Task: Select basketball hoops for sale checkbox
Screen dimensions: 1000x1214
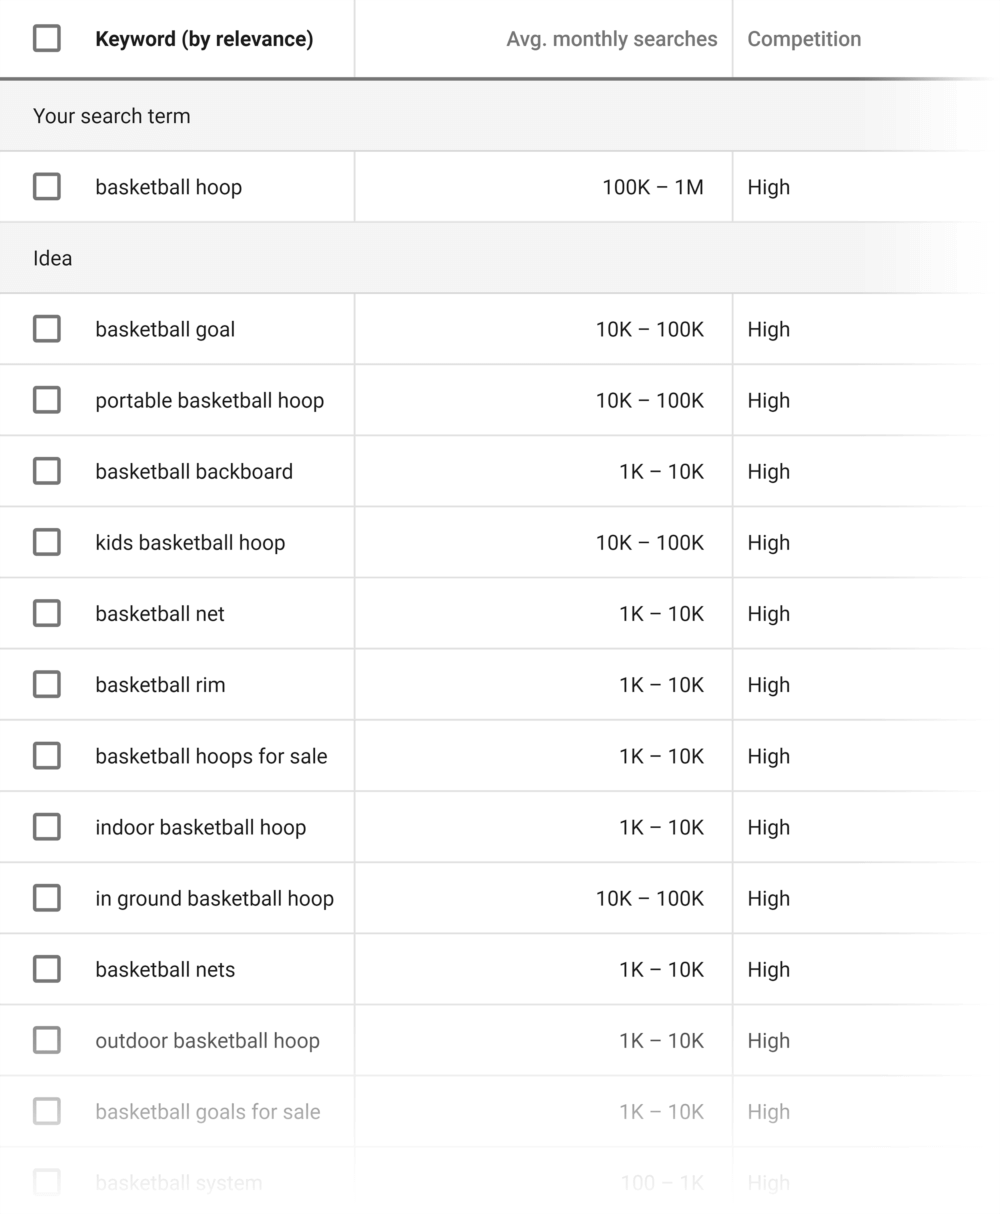Action: tap(46, 756)
